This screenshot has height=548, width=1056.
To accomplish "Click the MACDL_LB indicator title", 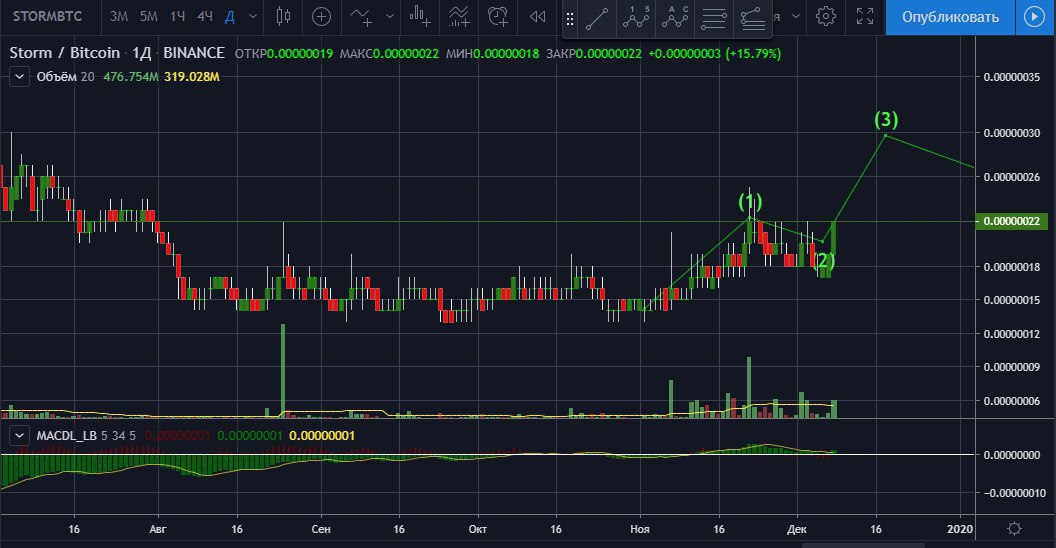I will (66, 436).
